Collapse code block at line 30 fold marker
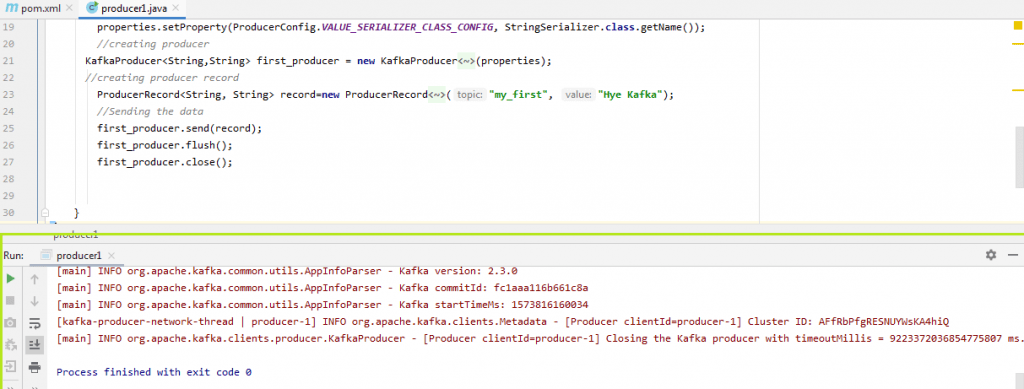 (45, 213)
